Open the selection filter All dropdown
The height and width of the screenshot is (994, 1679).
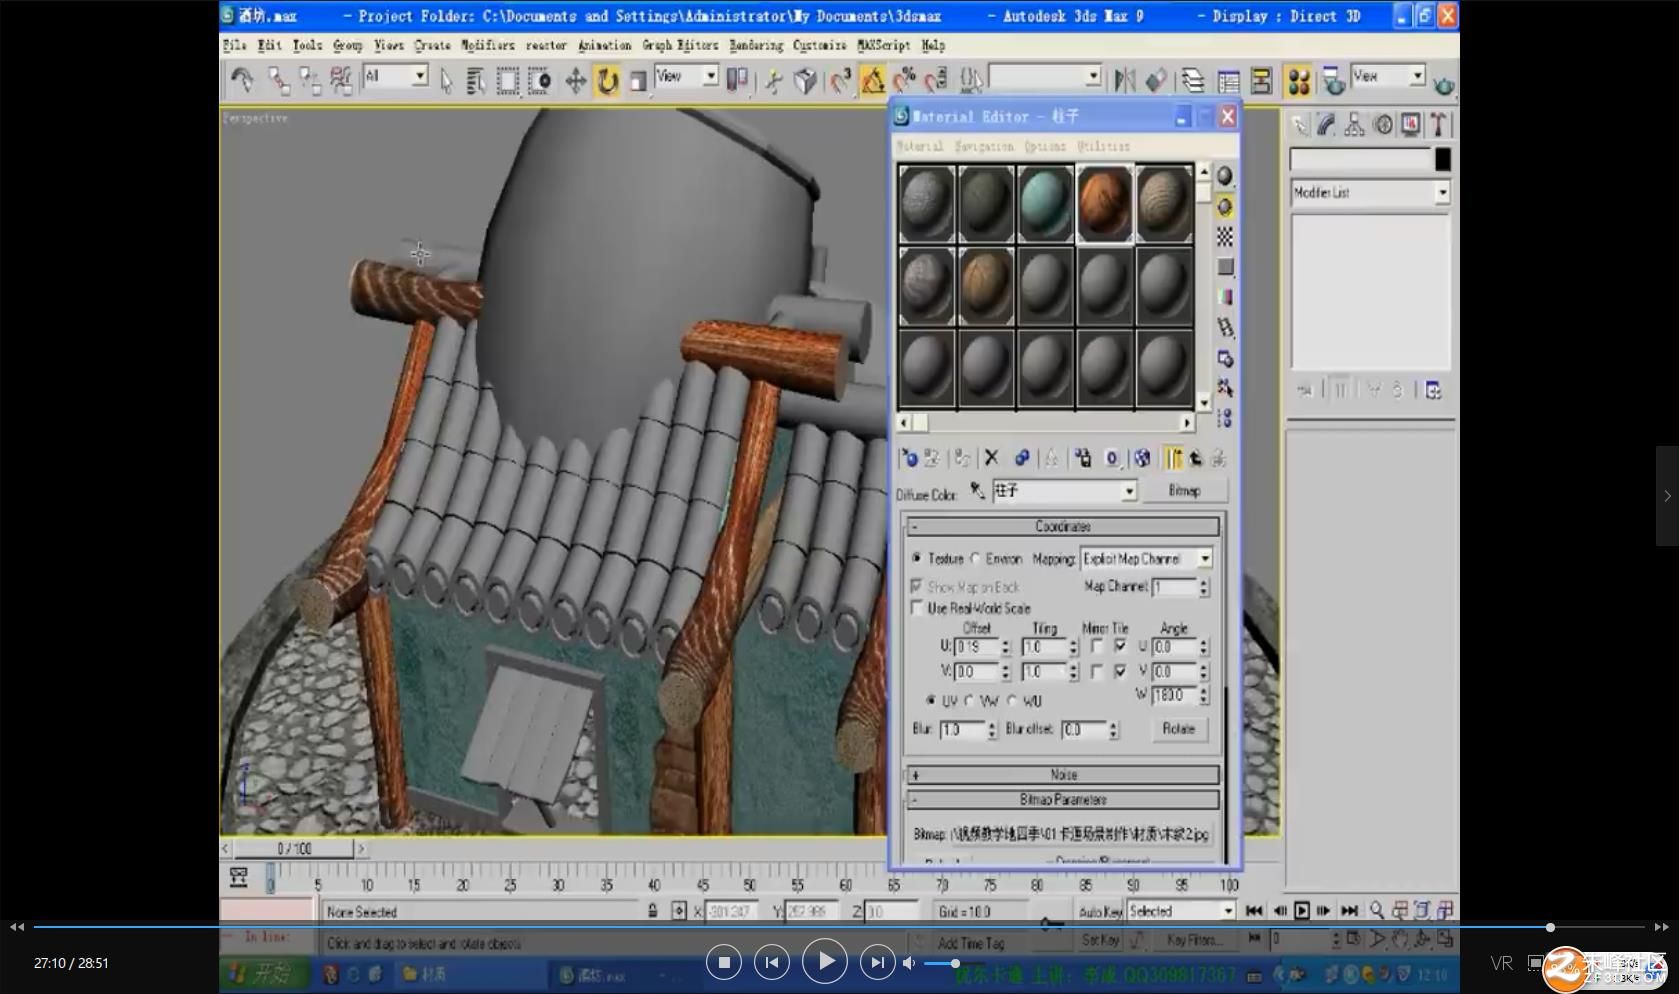tap(396, 77)
